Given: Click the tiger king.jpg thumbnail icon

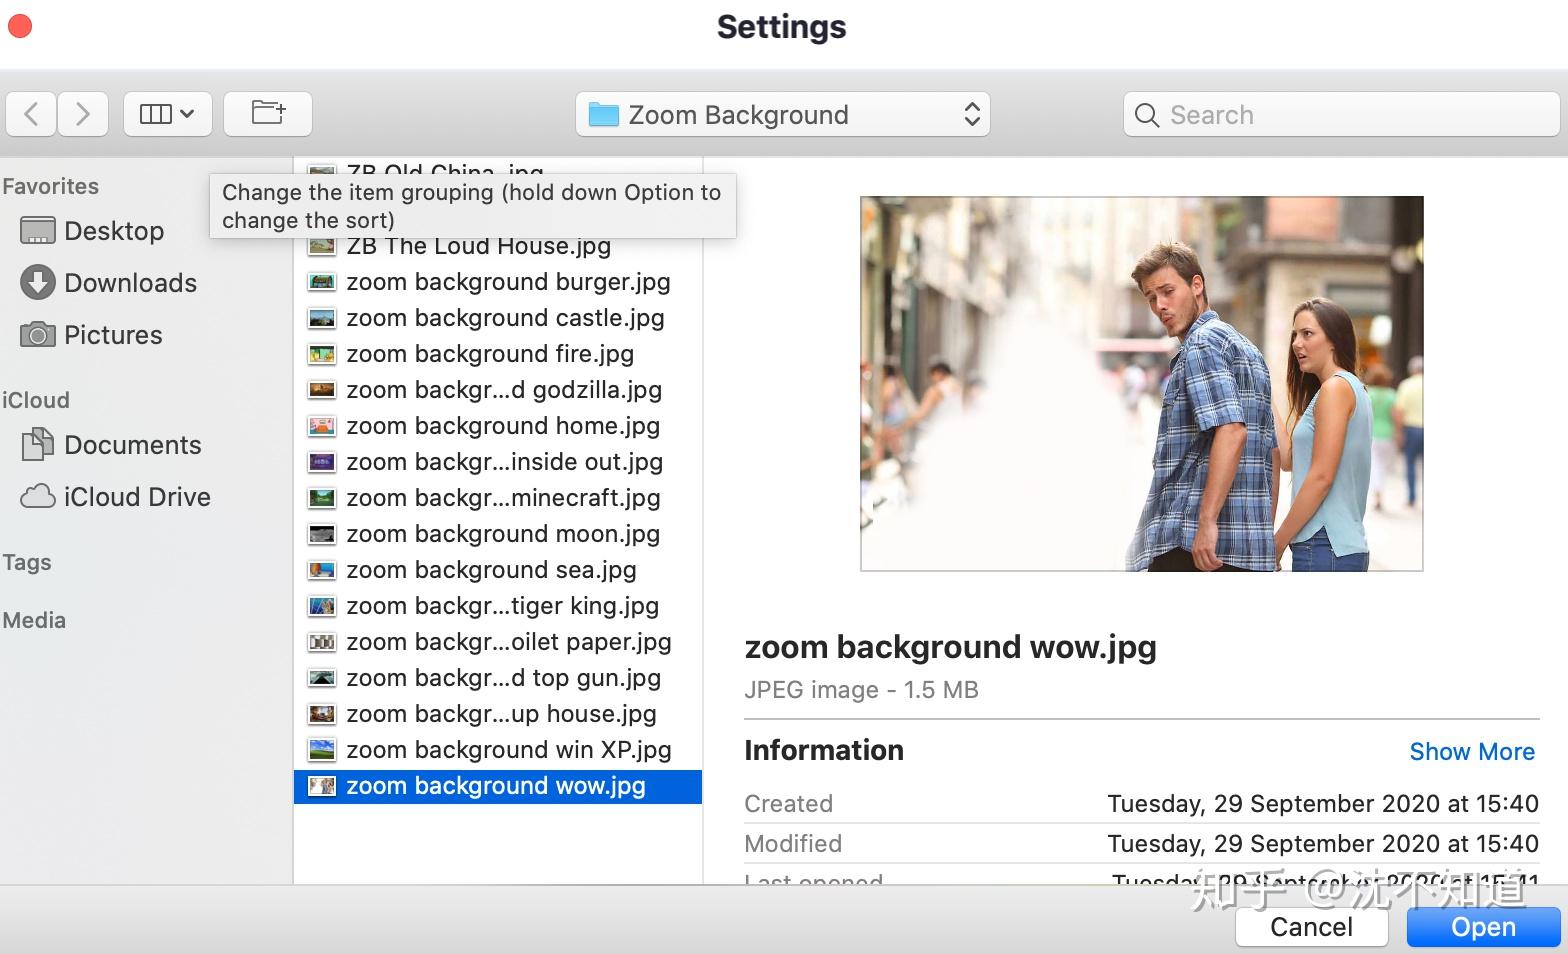Looking at the screenshot, I should [x=322, y=606].
